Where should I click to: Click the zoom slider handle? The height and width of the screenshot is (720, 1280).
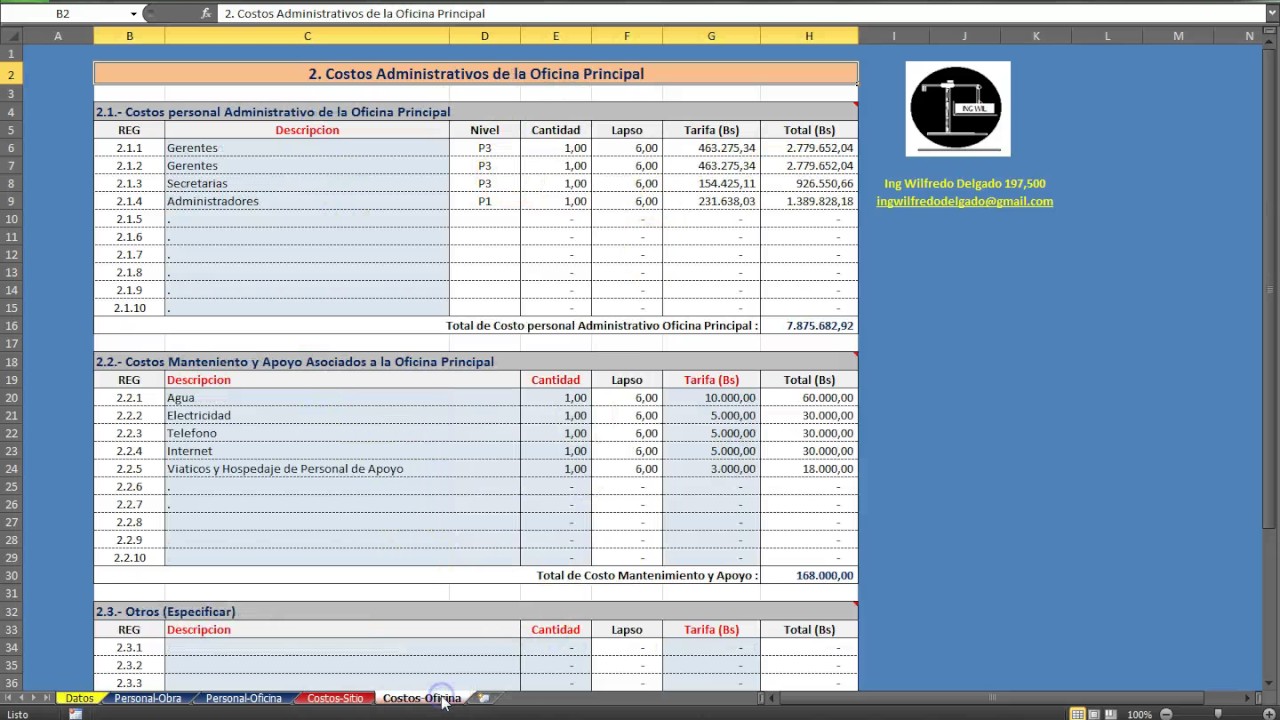(1217, 714)
